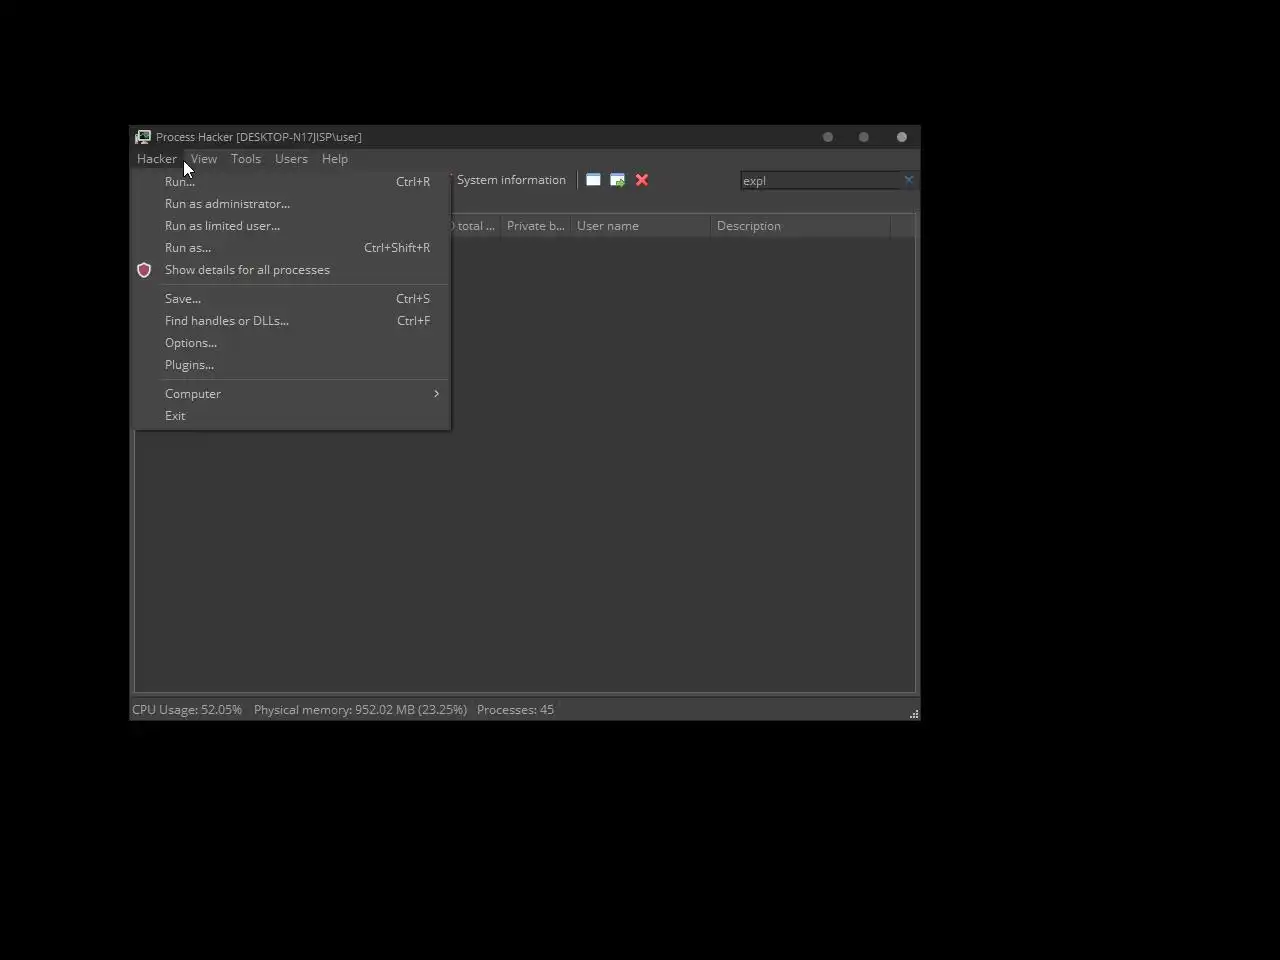The image size is (1280, 960).
Task: Click the rightmost title bar circle button
Action: [902, 137]
